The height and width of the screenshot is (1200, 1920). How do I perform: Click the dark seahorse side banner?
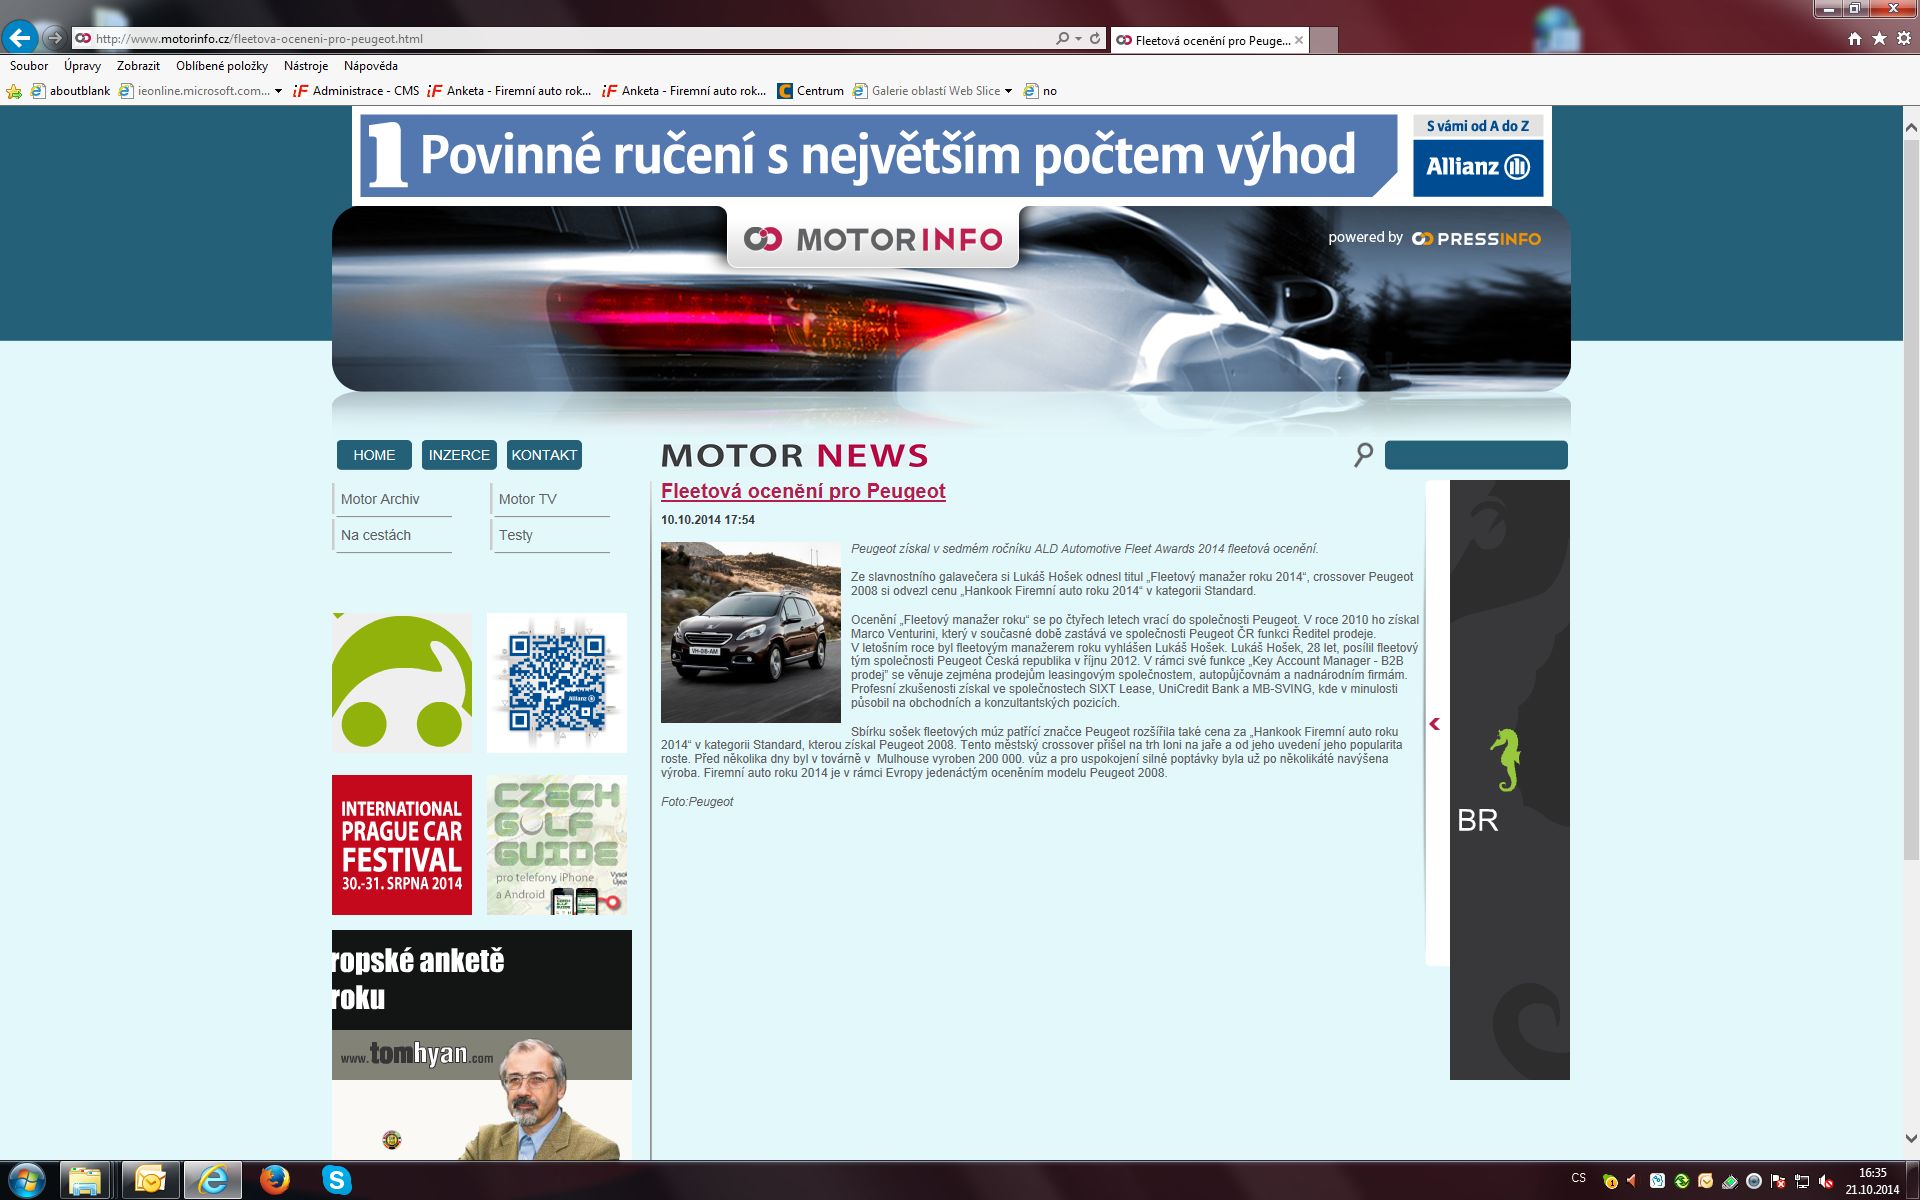1510,780
